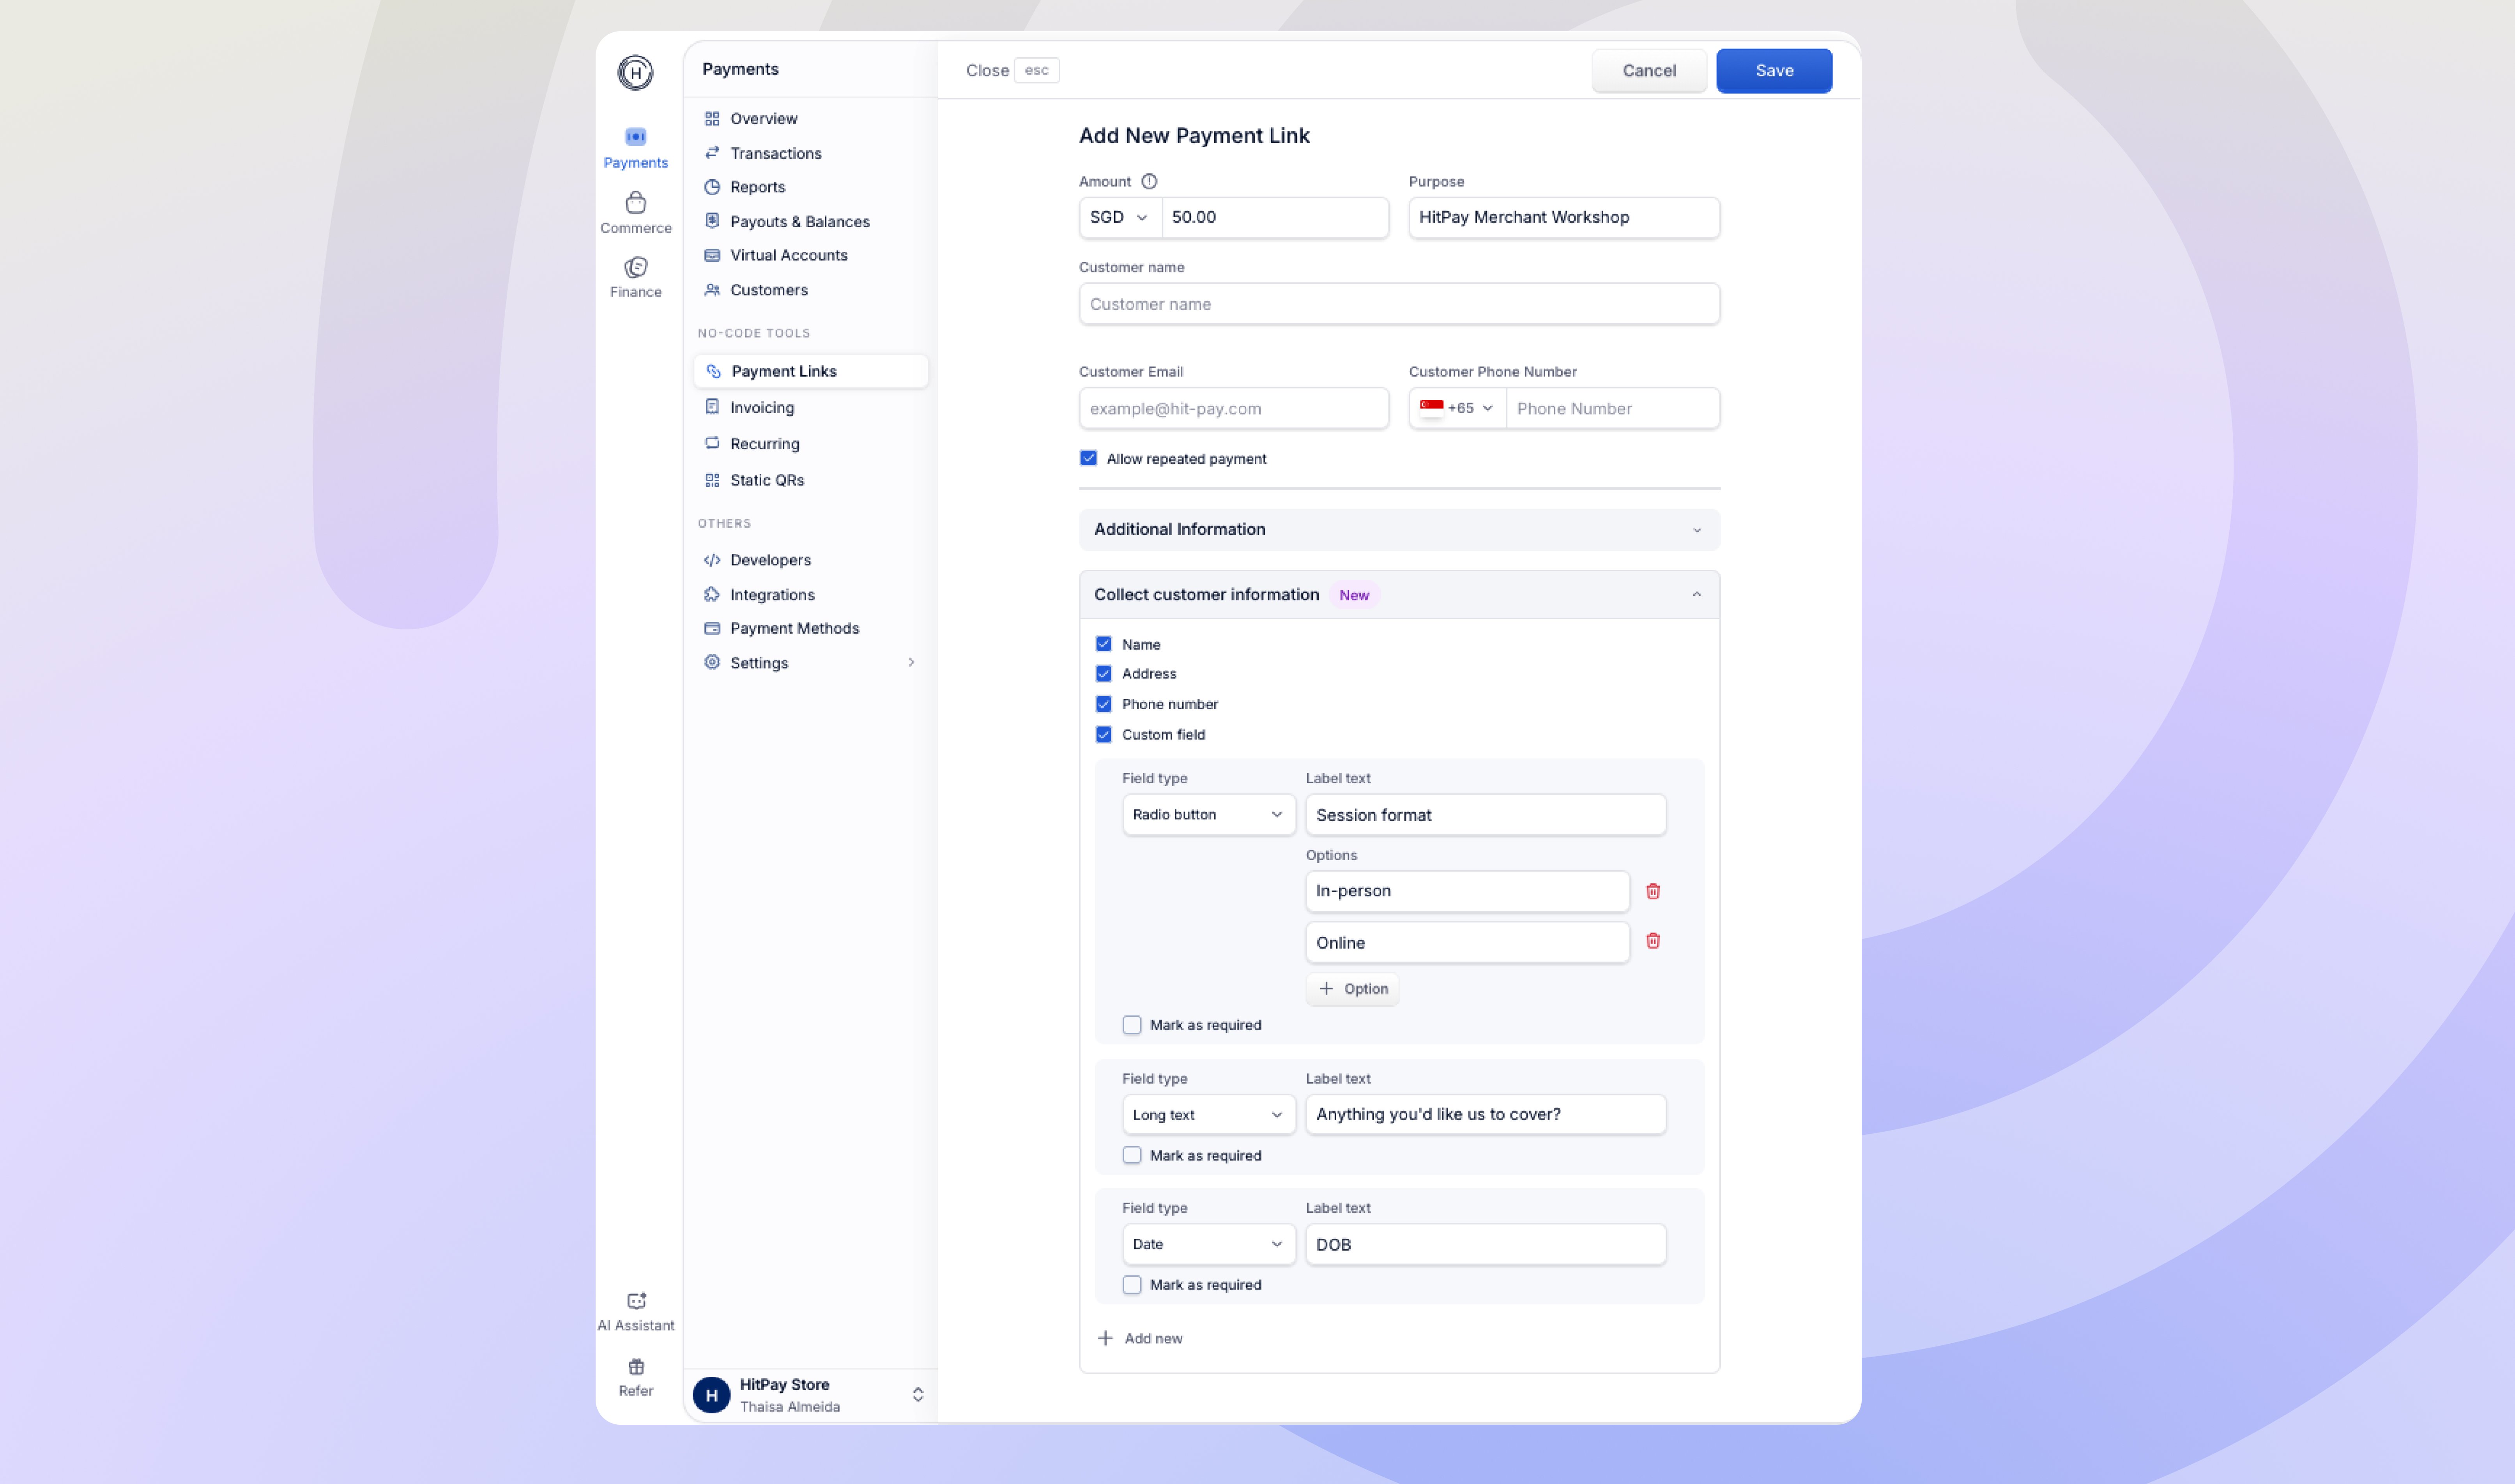The image size is (2515, 1484).
Task: Click the Static QRs icon
Action: tap(712, 480)
